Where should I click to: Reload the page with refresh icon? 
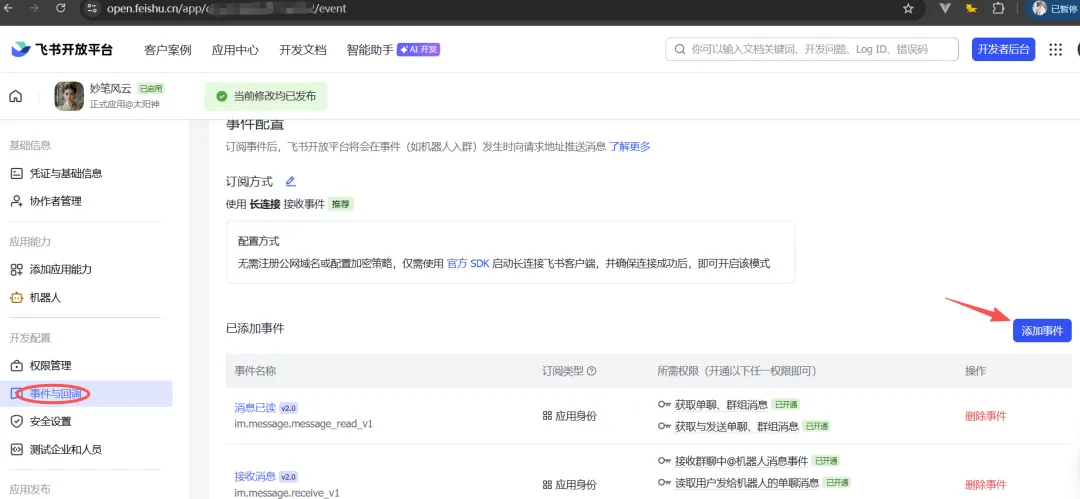[x=61, y=8]
